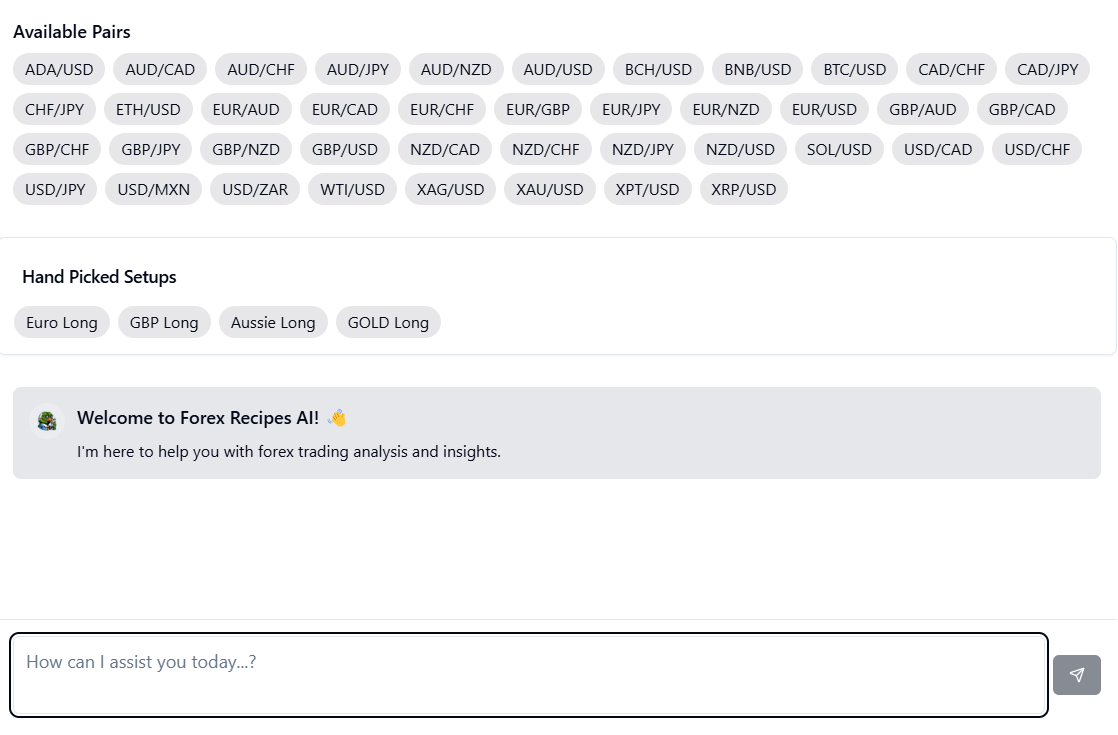Pick the USD/JPY pair chip
This screenshot has height=735, width=1118.
55,189
